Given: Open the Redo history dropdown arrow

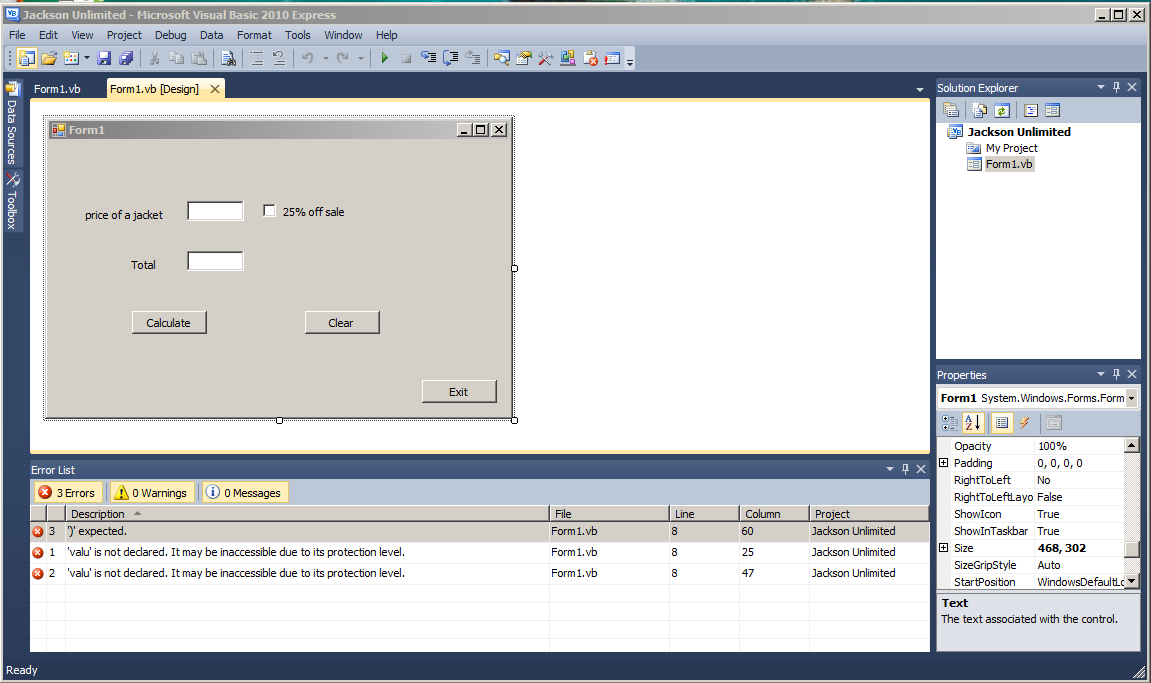Looking at the screenshot, I should coord(360,58).
